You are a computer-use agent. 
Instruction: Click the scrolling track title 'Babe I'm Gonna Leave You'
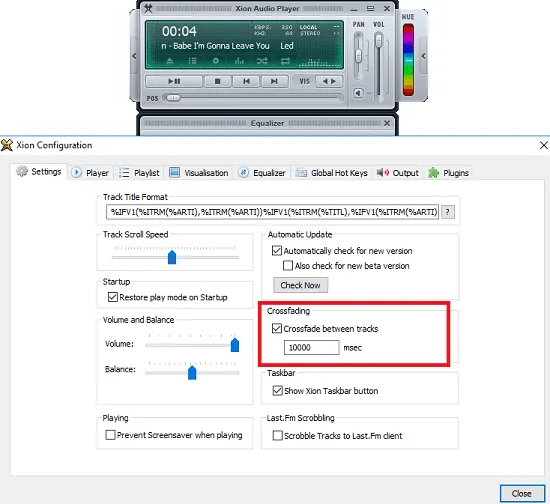pos(221,46)
